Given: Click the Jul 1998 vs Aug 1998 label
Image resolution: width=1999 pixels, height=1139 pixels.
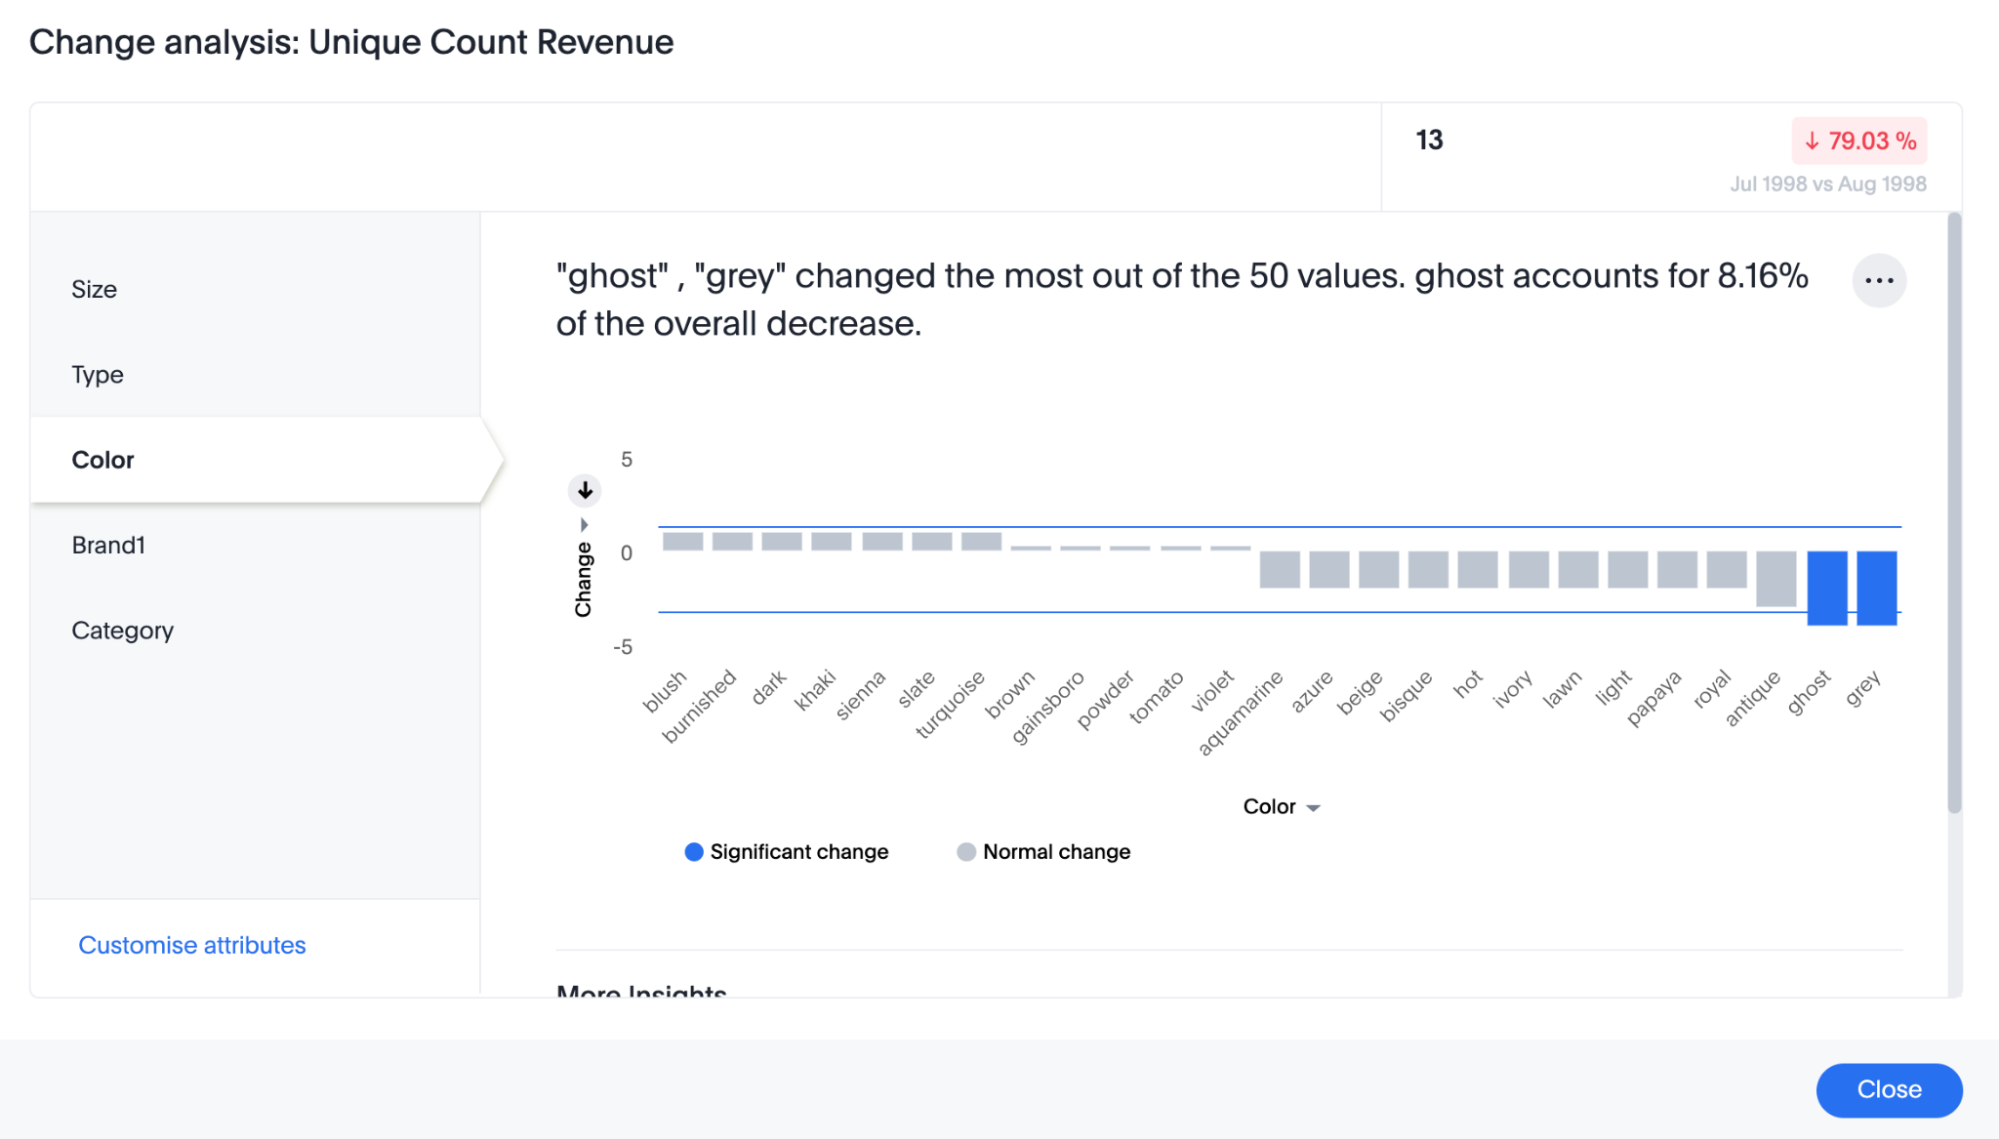Looking at the screenshot, I should click(x=1828, y=183).
